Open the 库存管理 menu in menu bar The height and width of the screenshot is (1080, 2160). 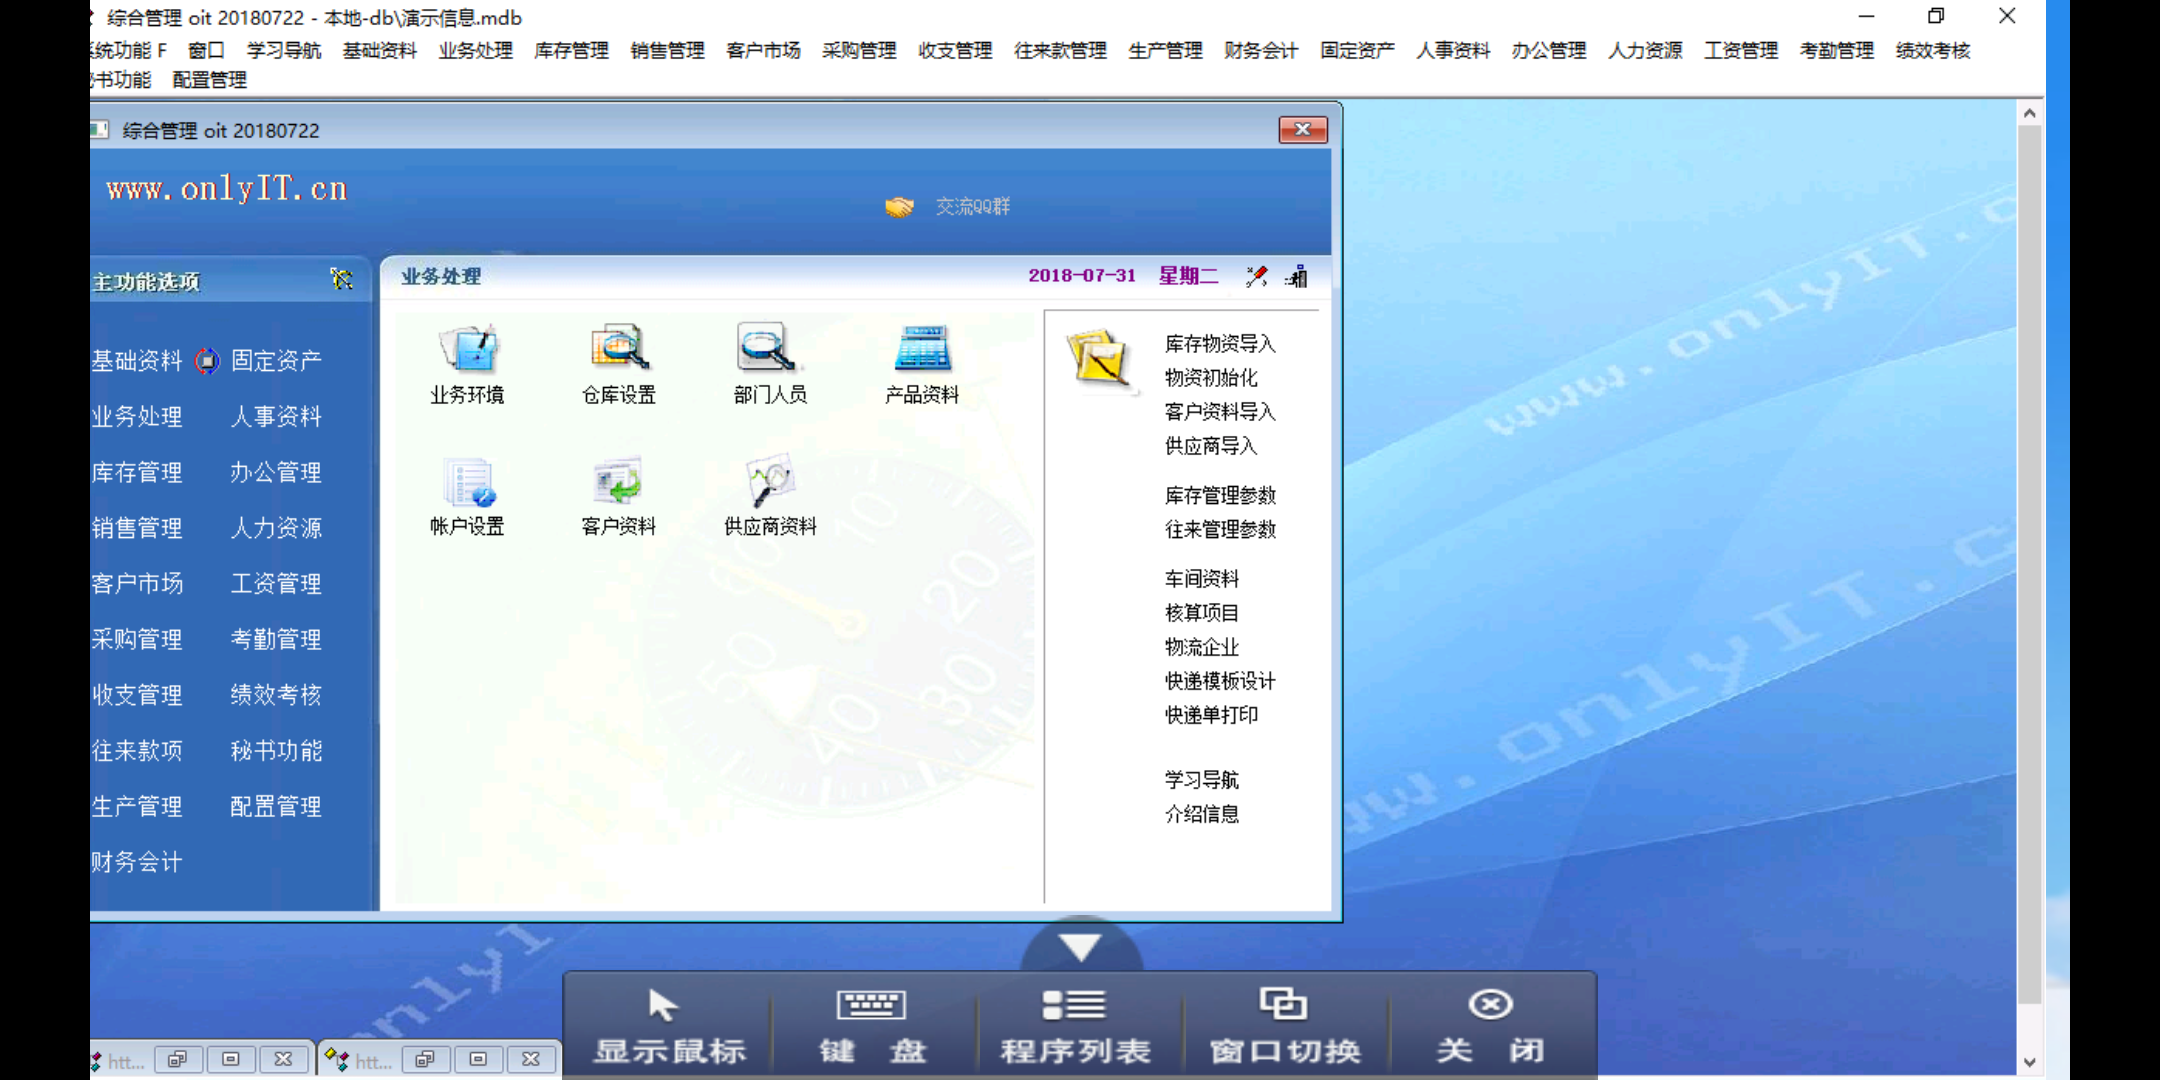tap(571, 50)
